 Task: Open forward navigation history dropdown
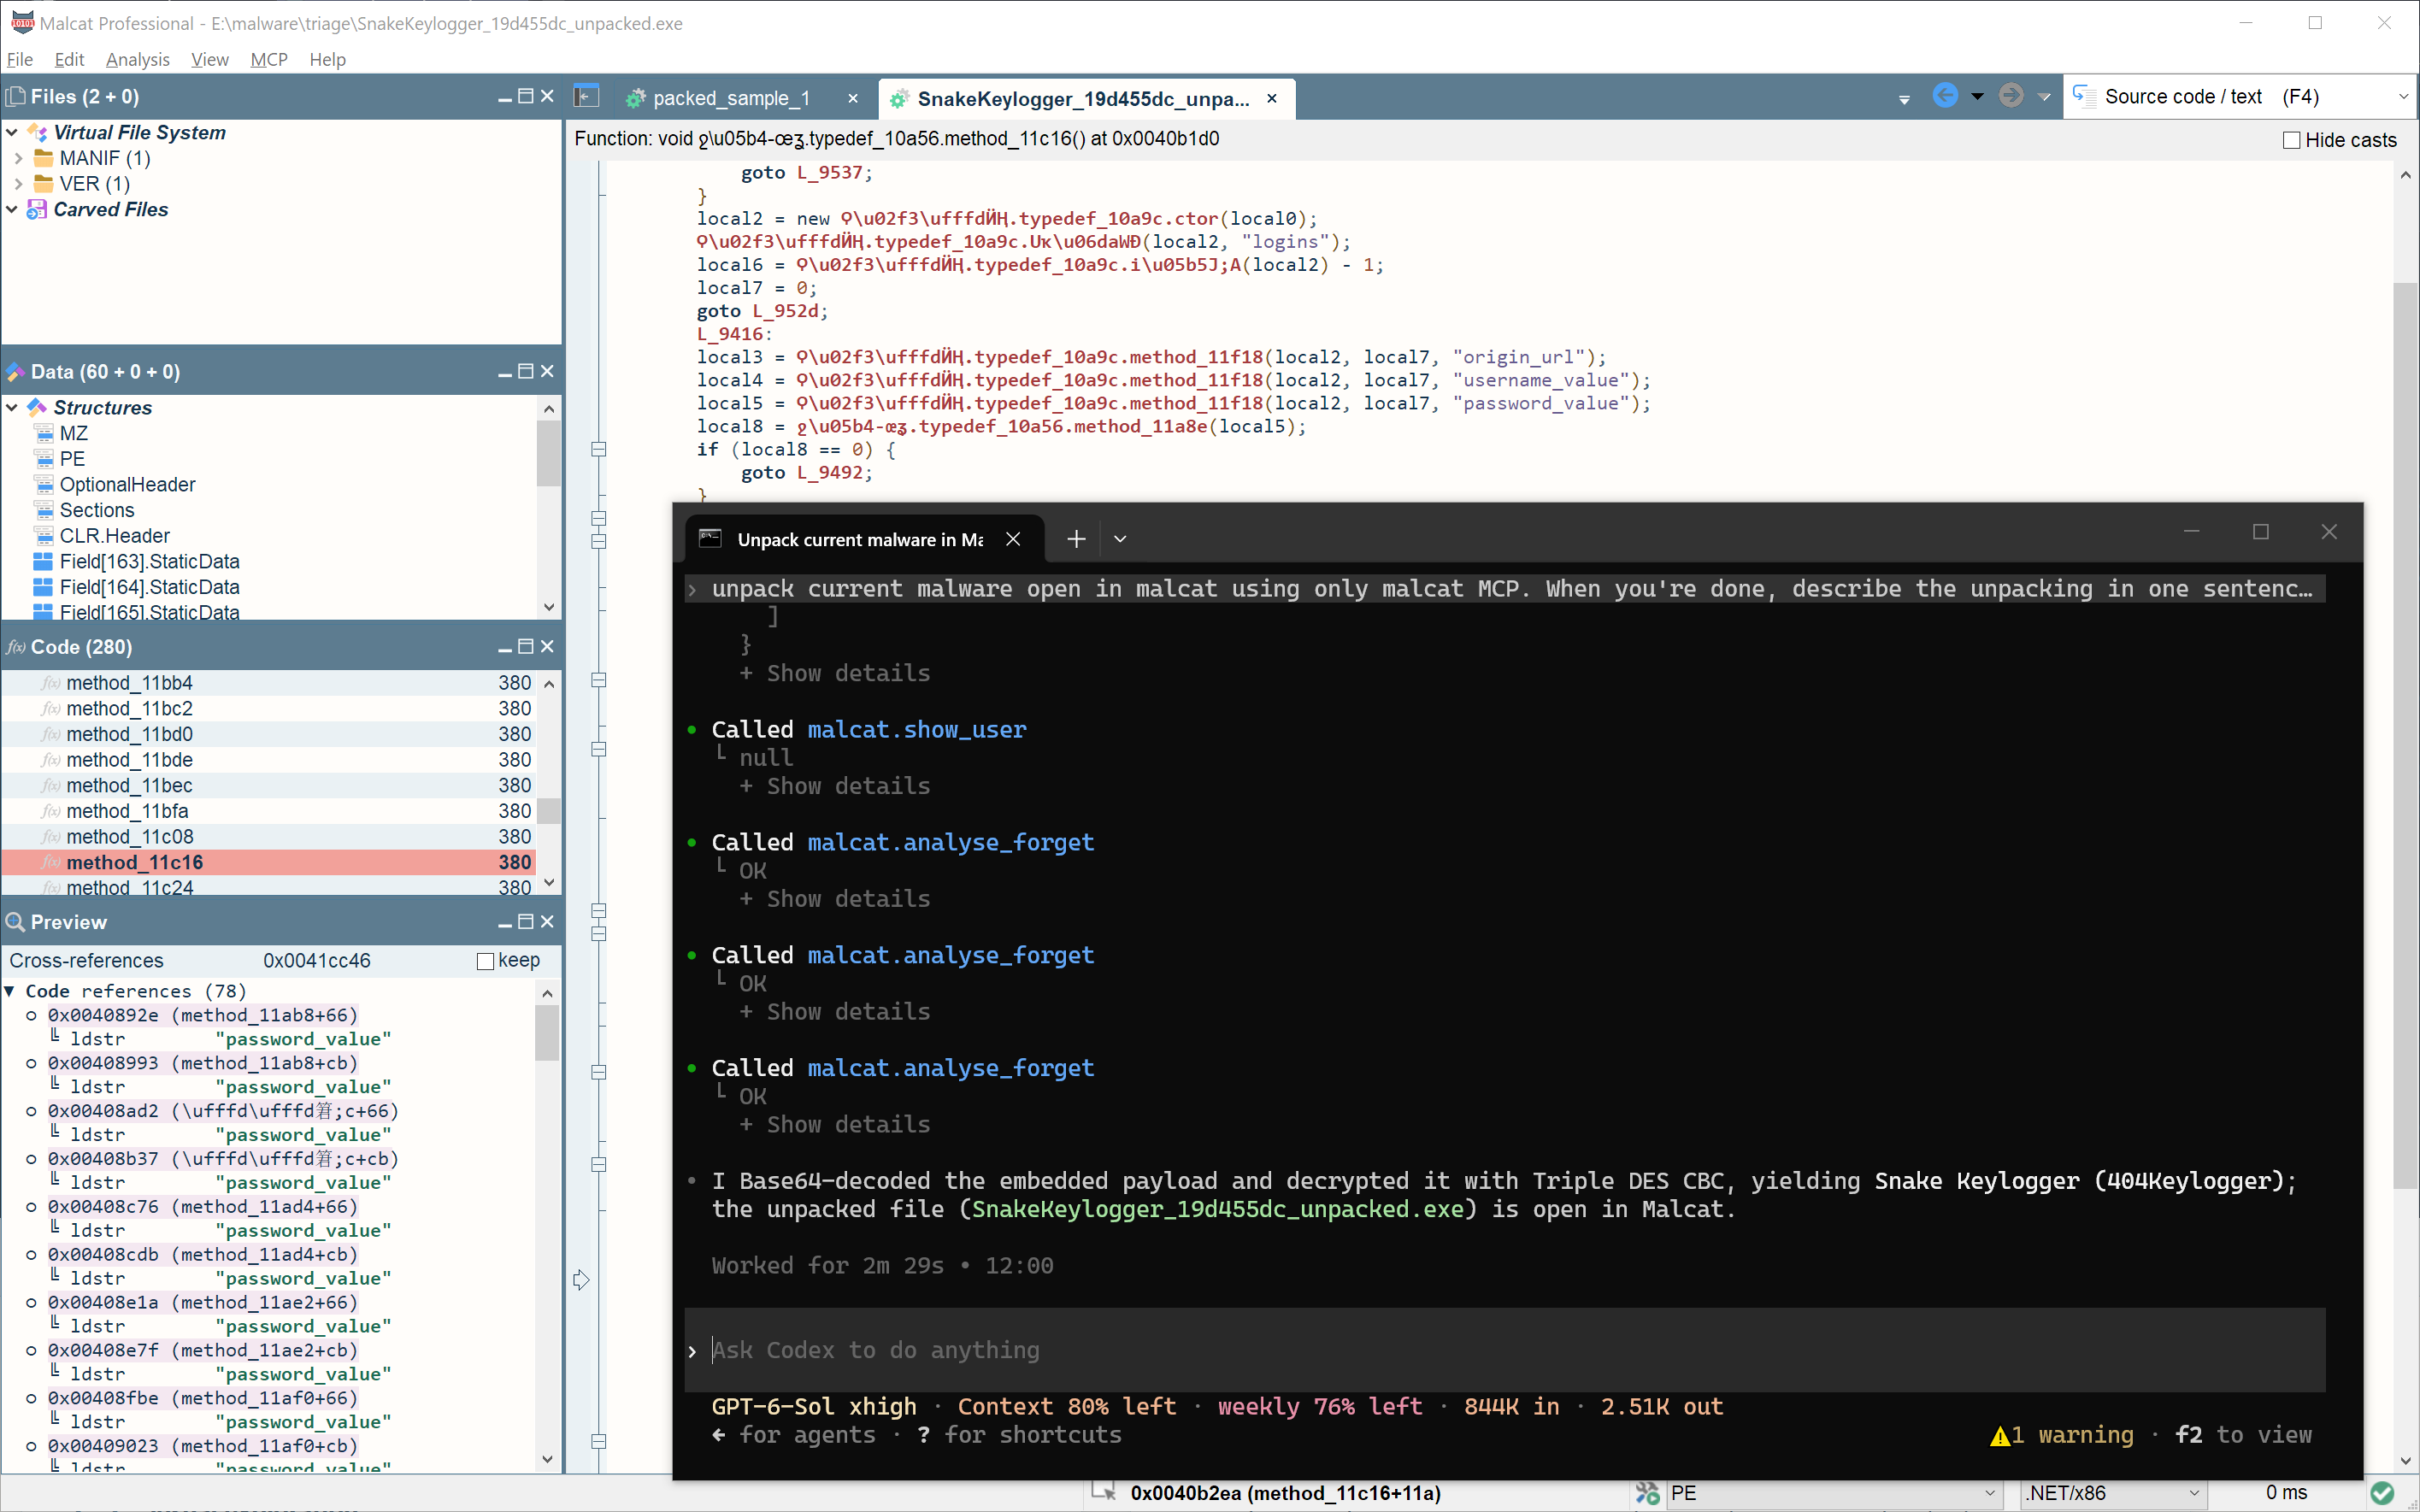click(2044, 96)
